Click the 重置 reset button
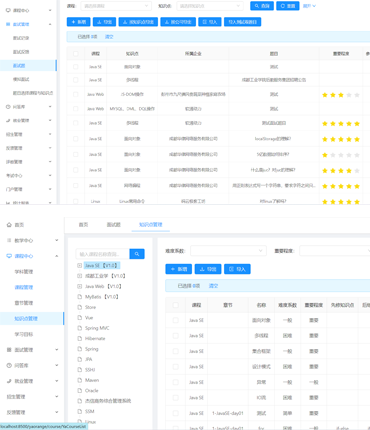 tap(288, 6)
